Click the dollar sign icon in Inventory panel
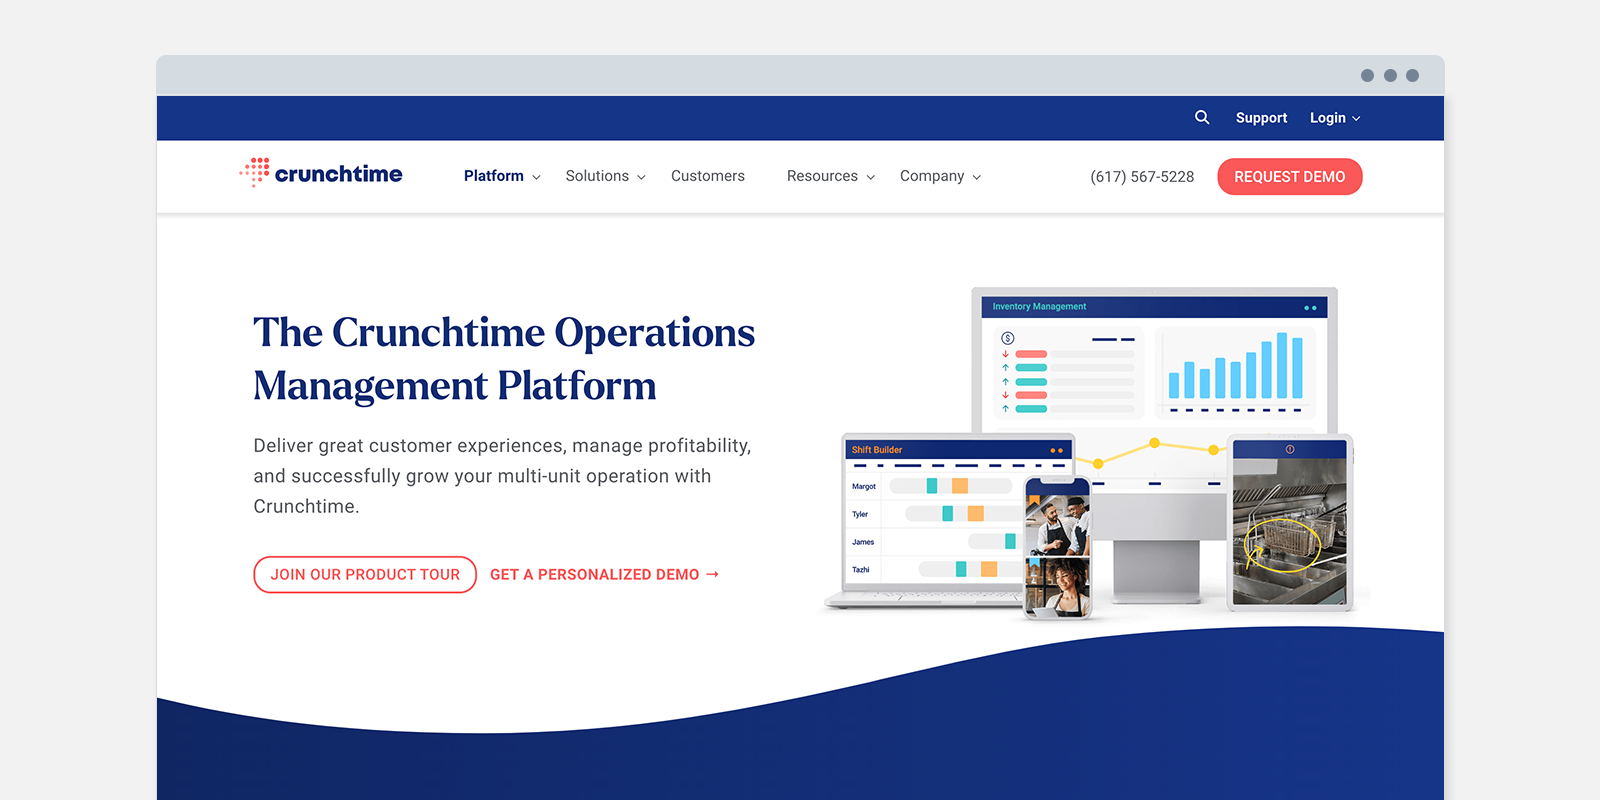Viewport: 1600px width, 800px height. tap(1008, 338)
